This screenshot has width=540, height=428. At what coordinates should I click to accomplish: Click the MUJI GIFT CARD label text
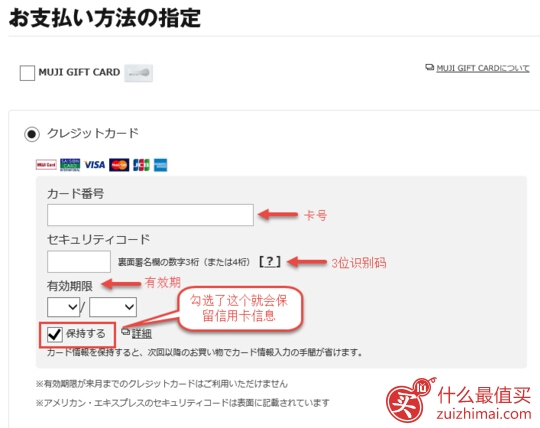coord(79,72)
